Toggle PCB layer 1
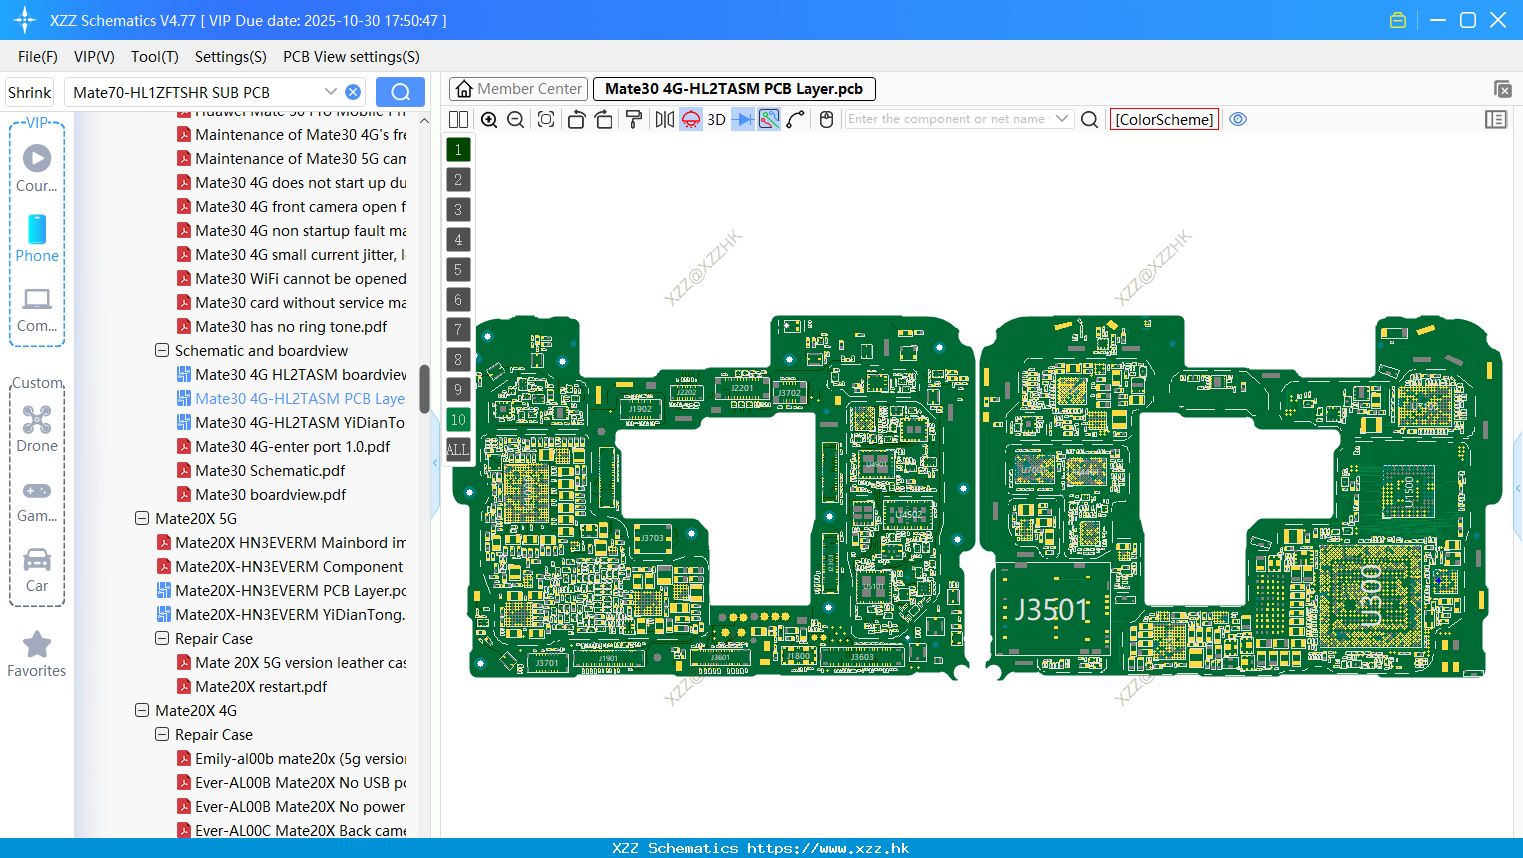The width and height of the screenshot is (1523, 858). (x=458, y=150)
